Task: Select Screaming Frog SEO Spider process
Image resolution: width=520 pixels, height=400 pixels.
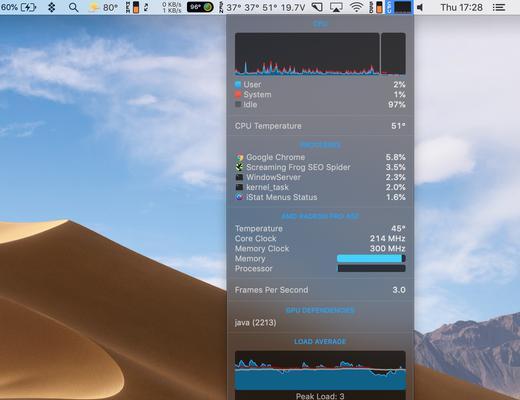Action: coord(320,167)
